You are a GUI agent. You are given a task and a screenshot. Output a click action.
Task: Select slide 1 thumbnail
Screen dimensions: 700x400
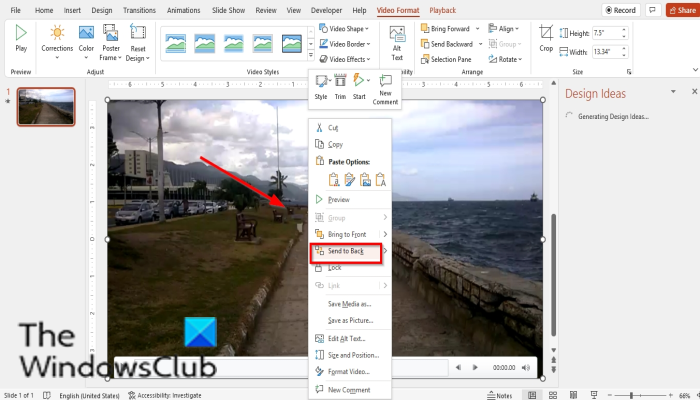pyautogui.click(x=46, y=107)
